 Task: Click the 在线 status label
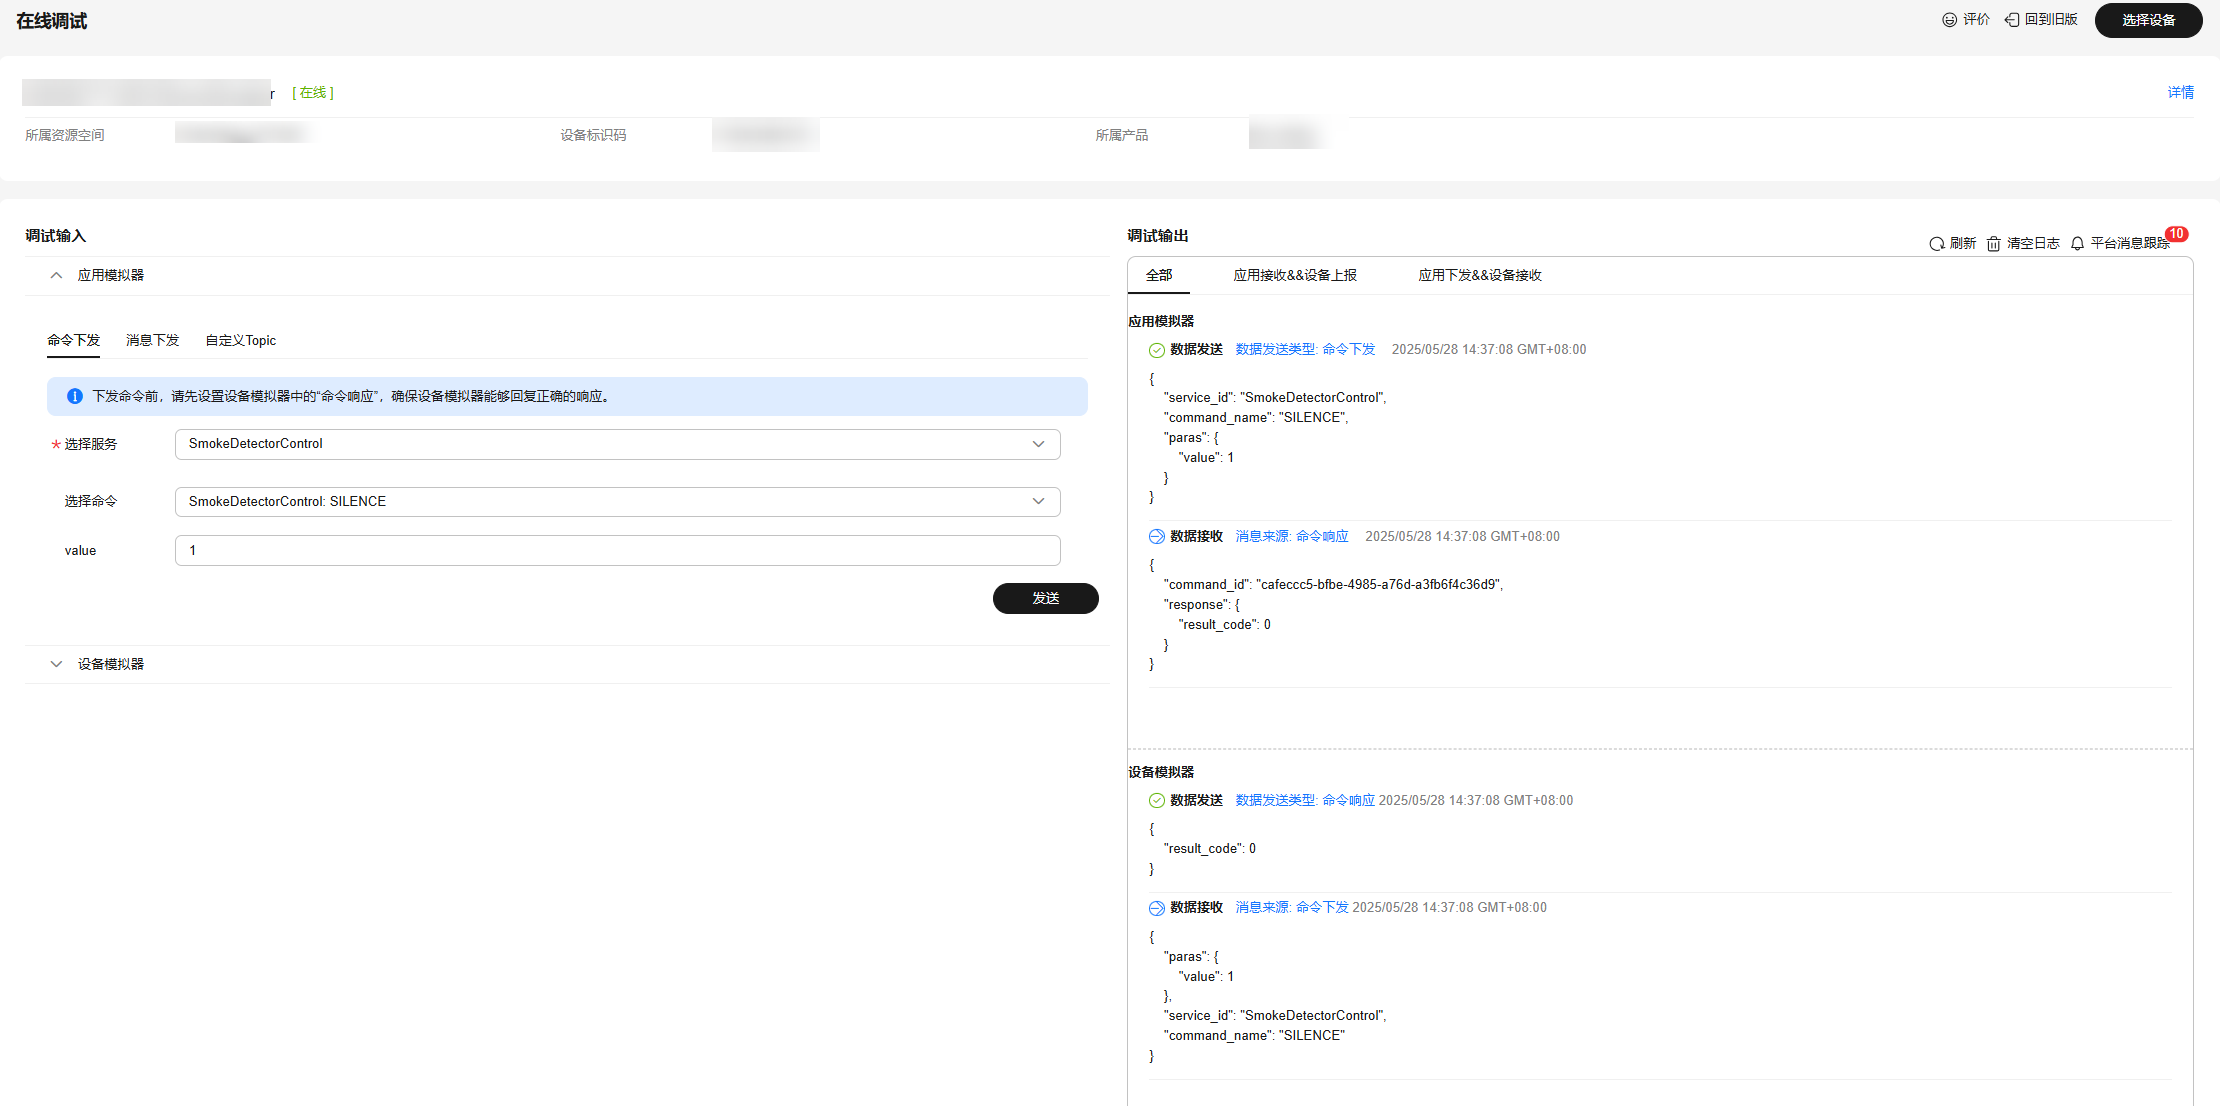coord(313,93)
